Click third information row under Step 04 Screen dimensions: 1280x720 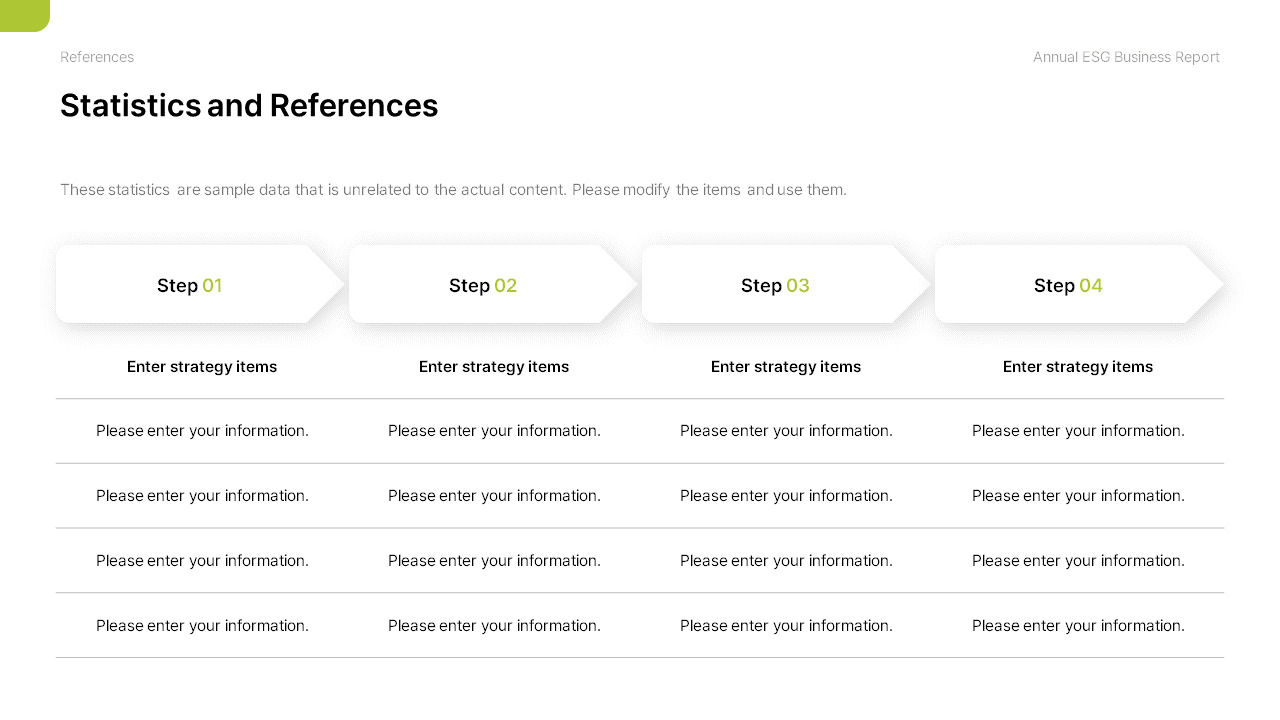(1078, 561)
